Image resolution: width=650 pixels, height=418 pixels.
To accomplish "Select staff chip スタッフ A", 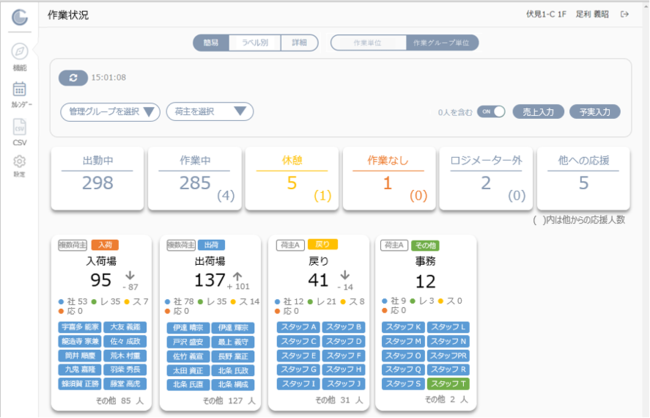I will coord(298,327).
